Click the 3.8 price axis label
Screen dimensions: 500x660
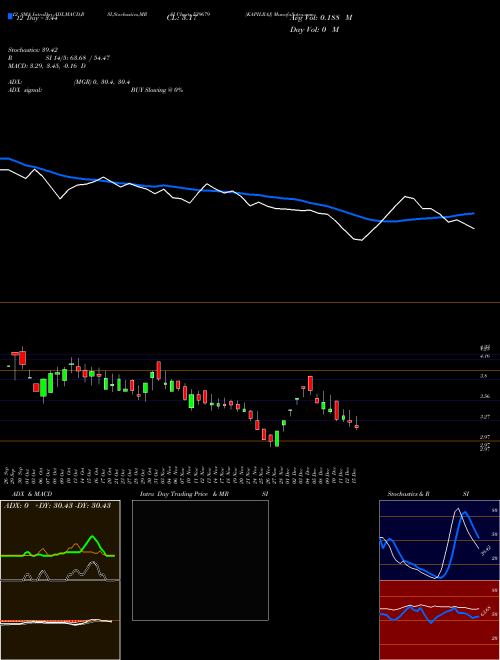point(484,376)
